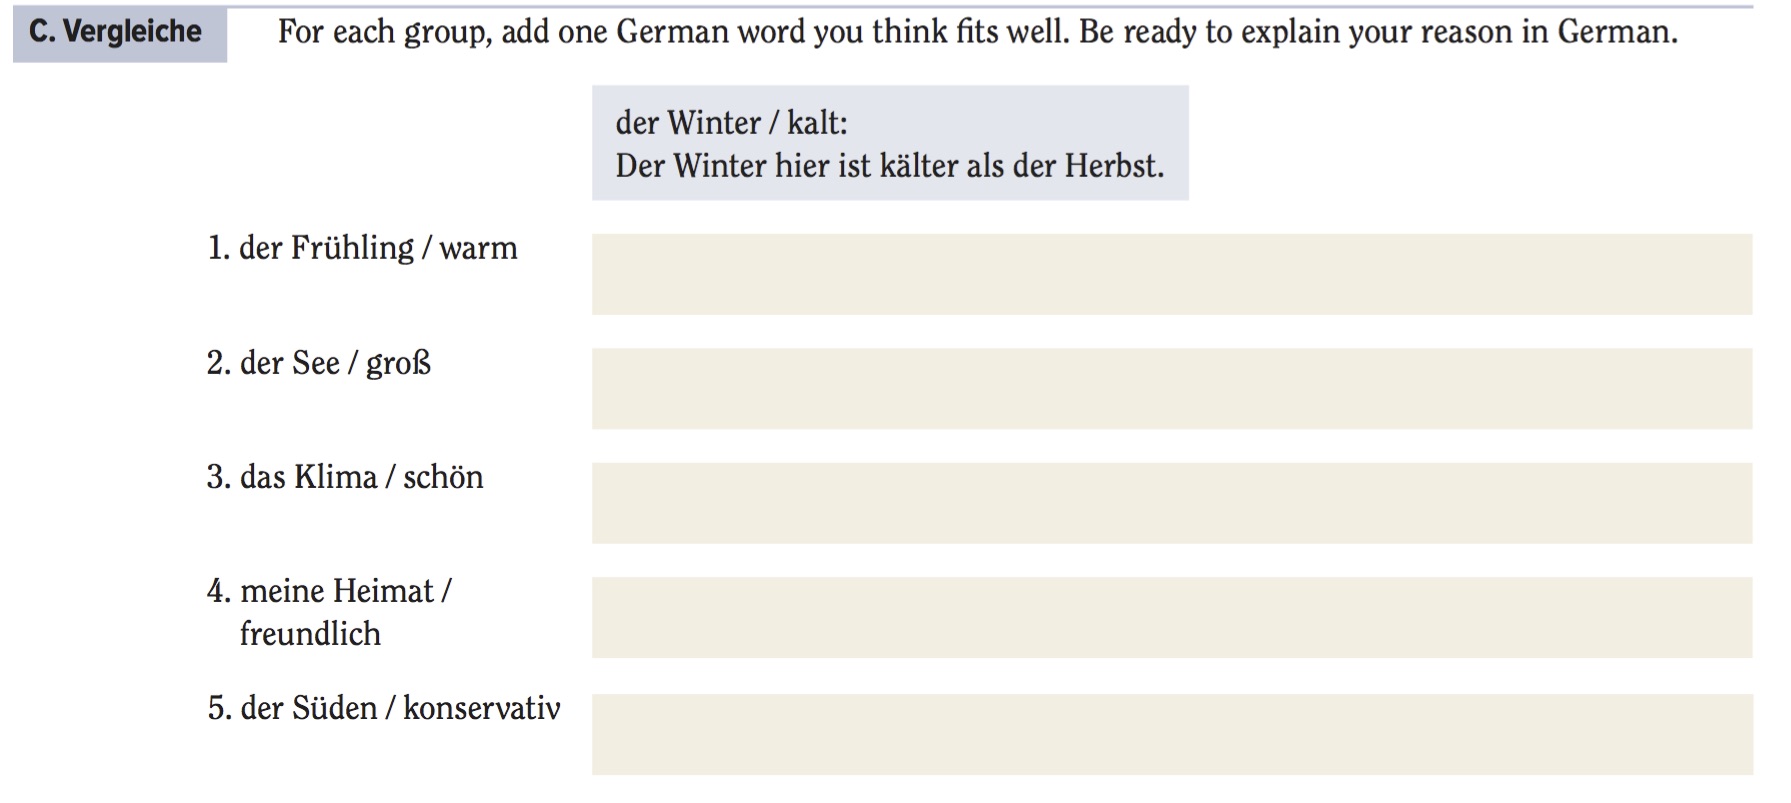Focus the answer field for das Klima / schön
This screenshot has height=803, width=1791.
click(x=1171, y=502)
